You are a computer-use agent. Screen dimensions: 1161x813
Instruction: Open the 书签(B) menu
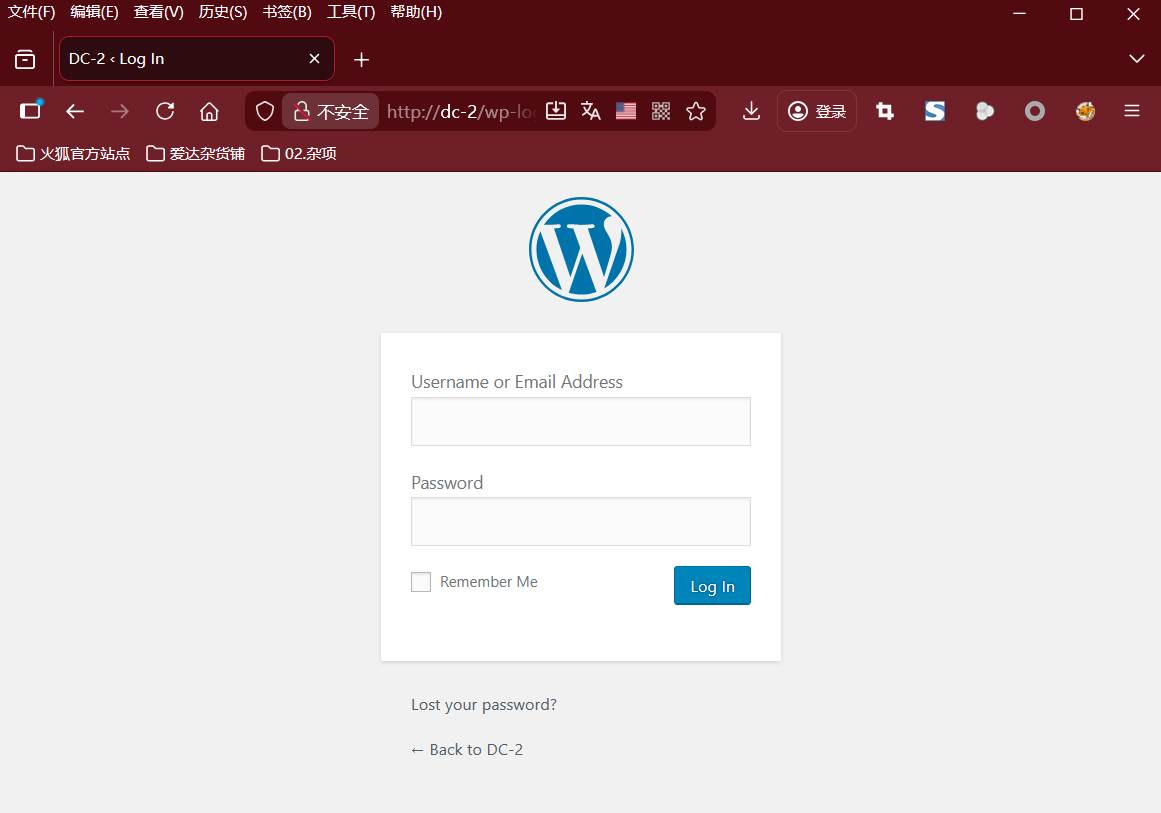click(287, 12)
